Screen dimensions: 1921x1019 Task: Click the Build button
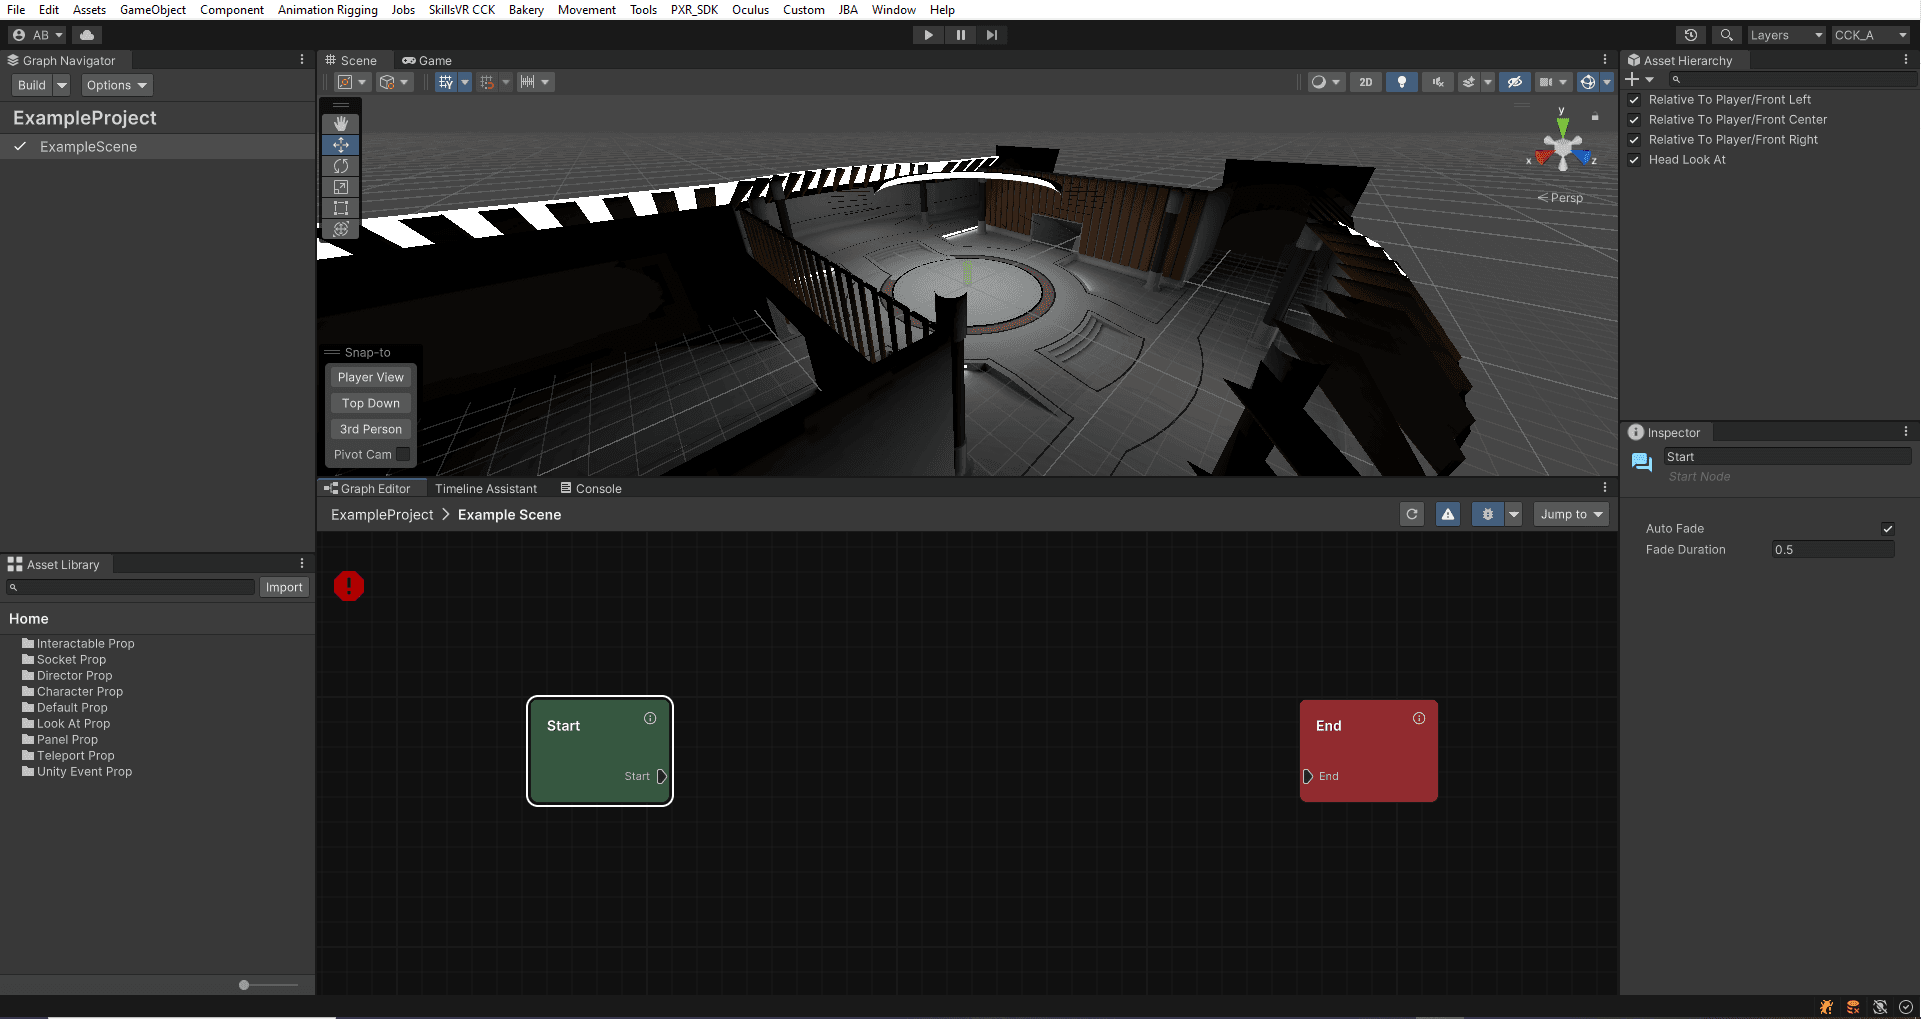click(32, 85)
